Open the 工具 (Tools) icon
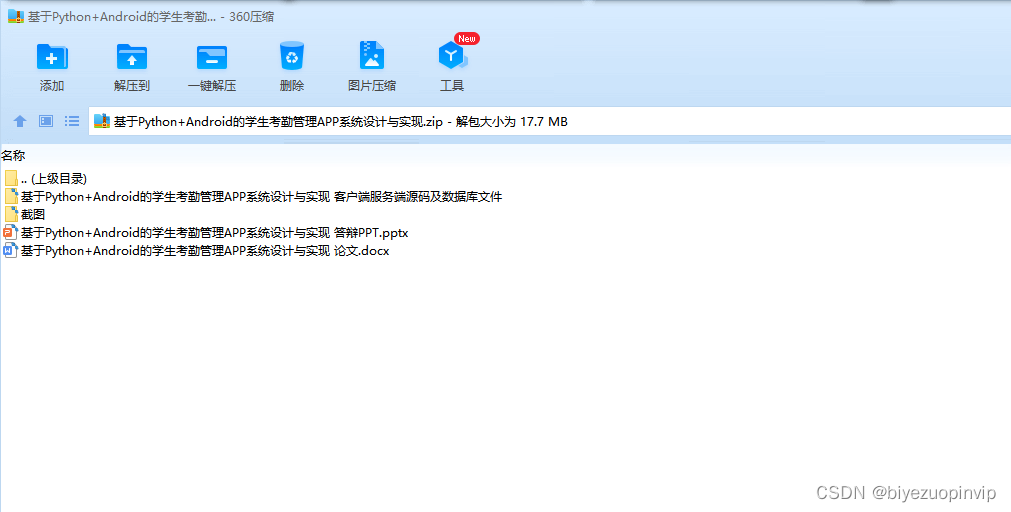1011x512 pixels. (453, 56)
